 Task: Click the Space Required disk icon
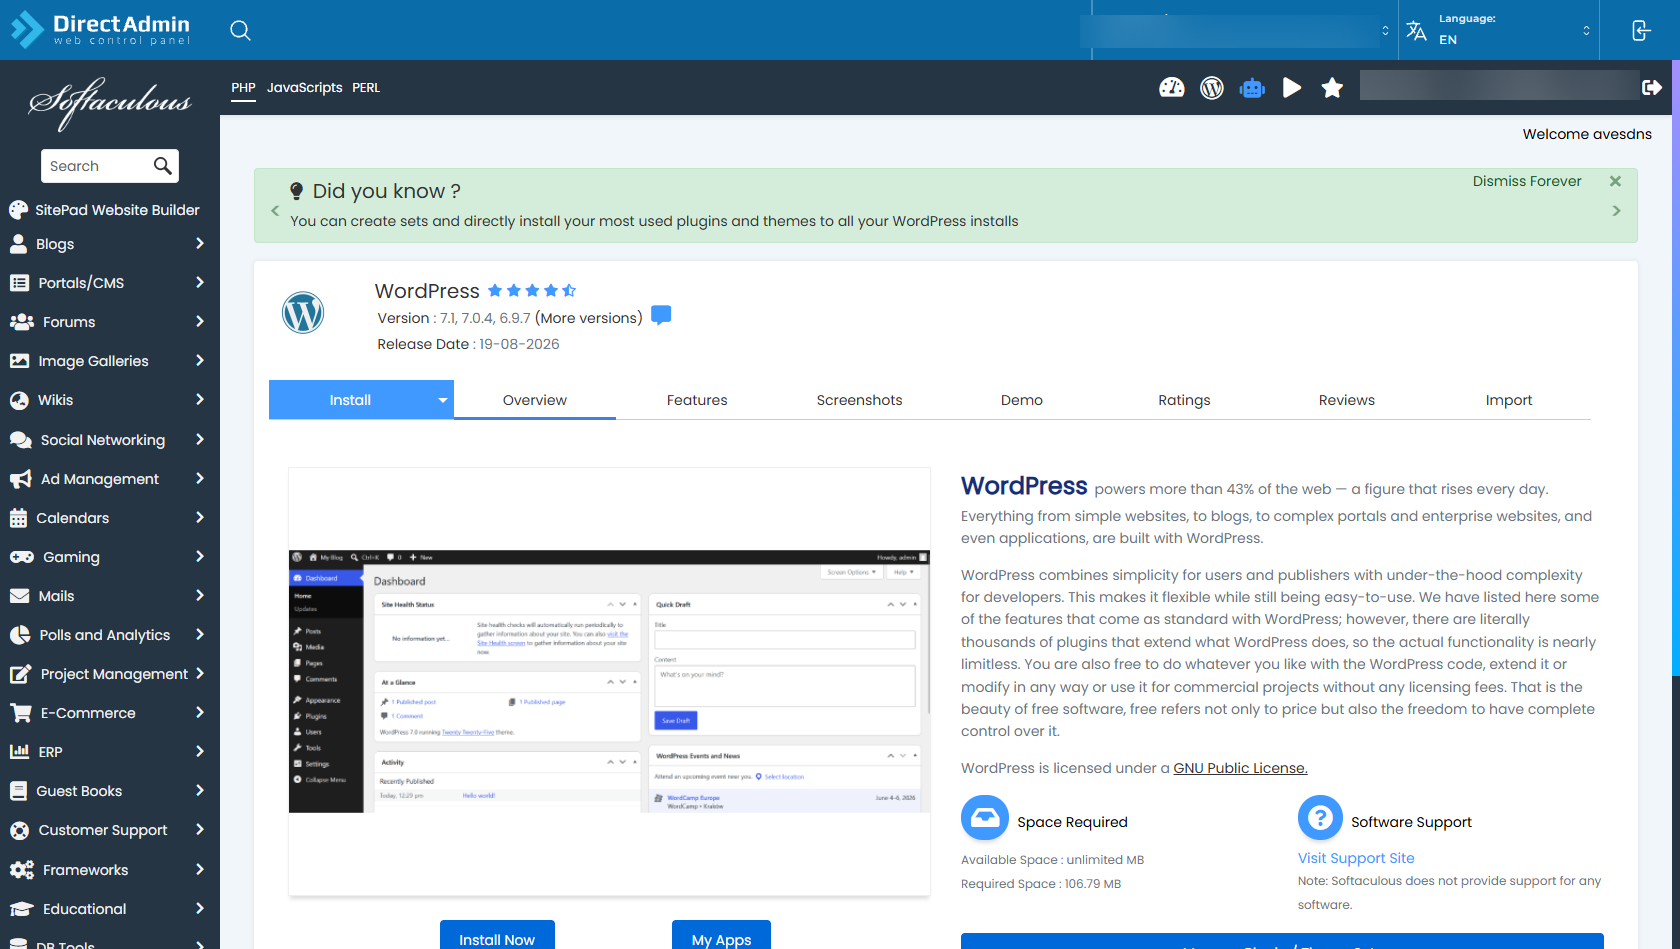click(985, 819)
